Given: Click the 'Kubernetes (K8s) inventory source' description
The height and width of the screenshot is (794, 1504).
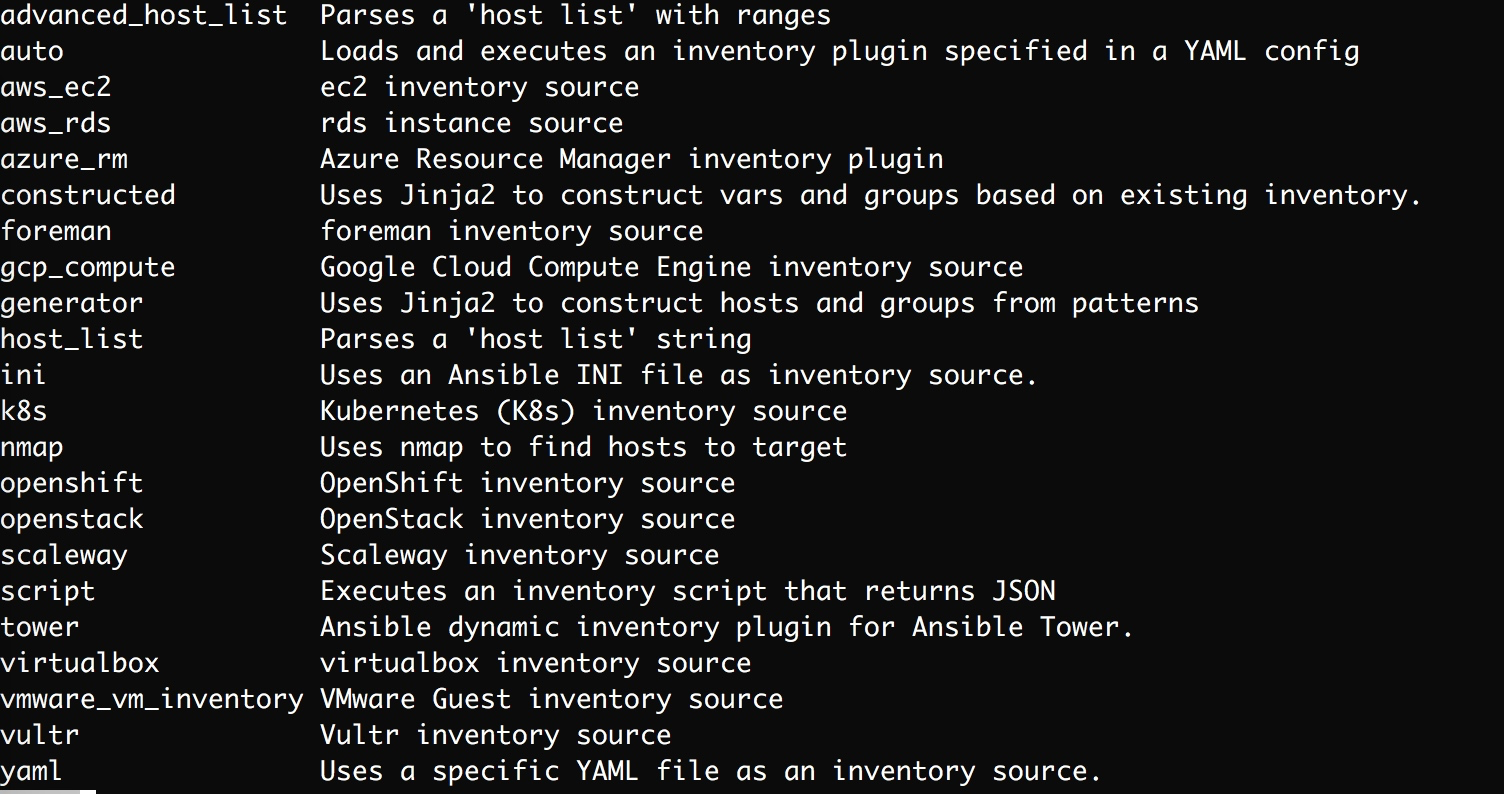Looking at the screenshot, I should coord(583,411).
